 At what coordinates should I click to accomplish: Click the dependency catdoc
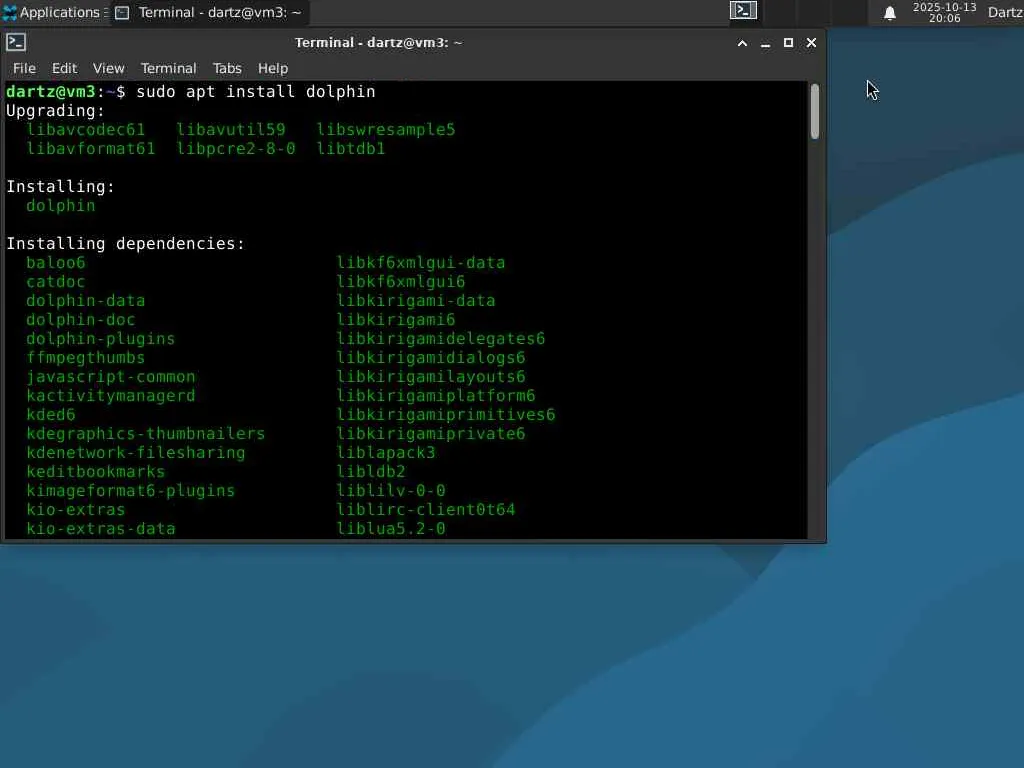point(56,281)
